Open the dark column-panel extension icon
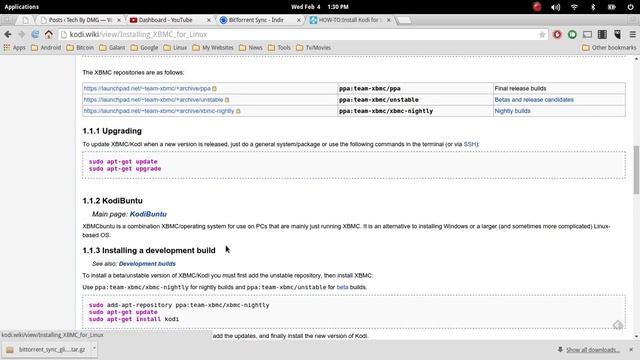This screenshot has height=360, width=640. click(x=602, y=35)
